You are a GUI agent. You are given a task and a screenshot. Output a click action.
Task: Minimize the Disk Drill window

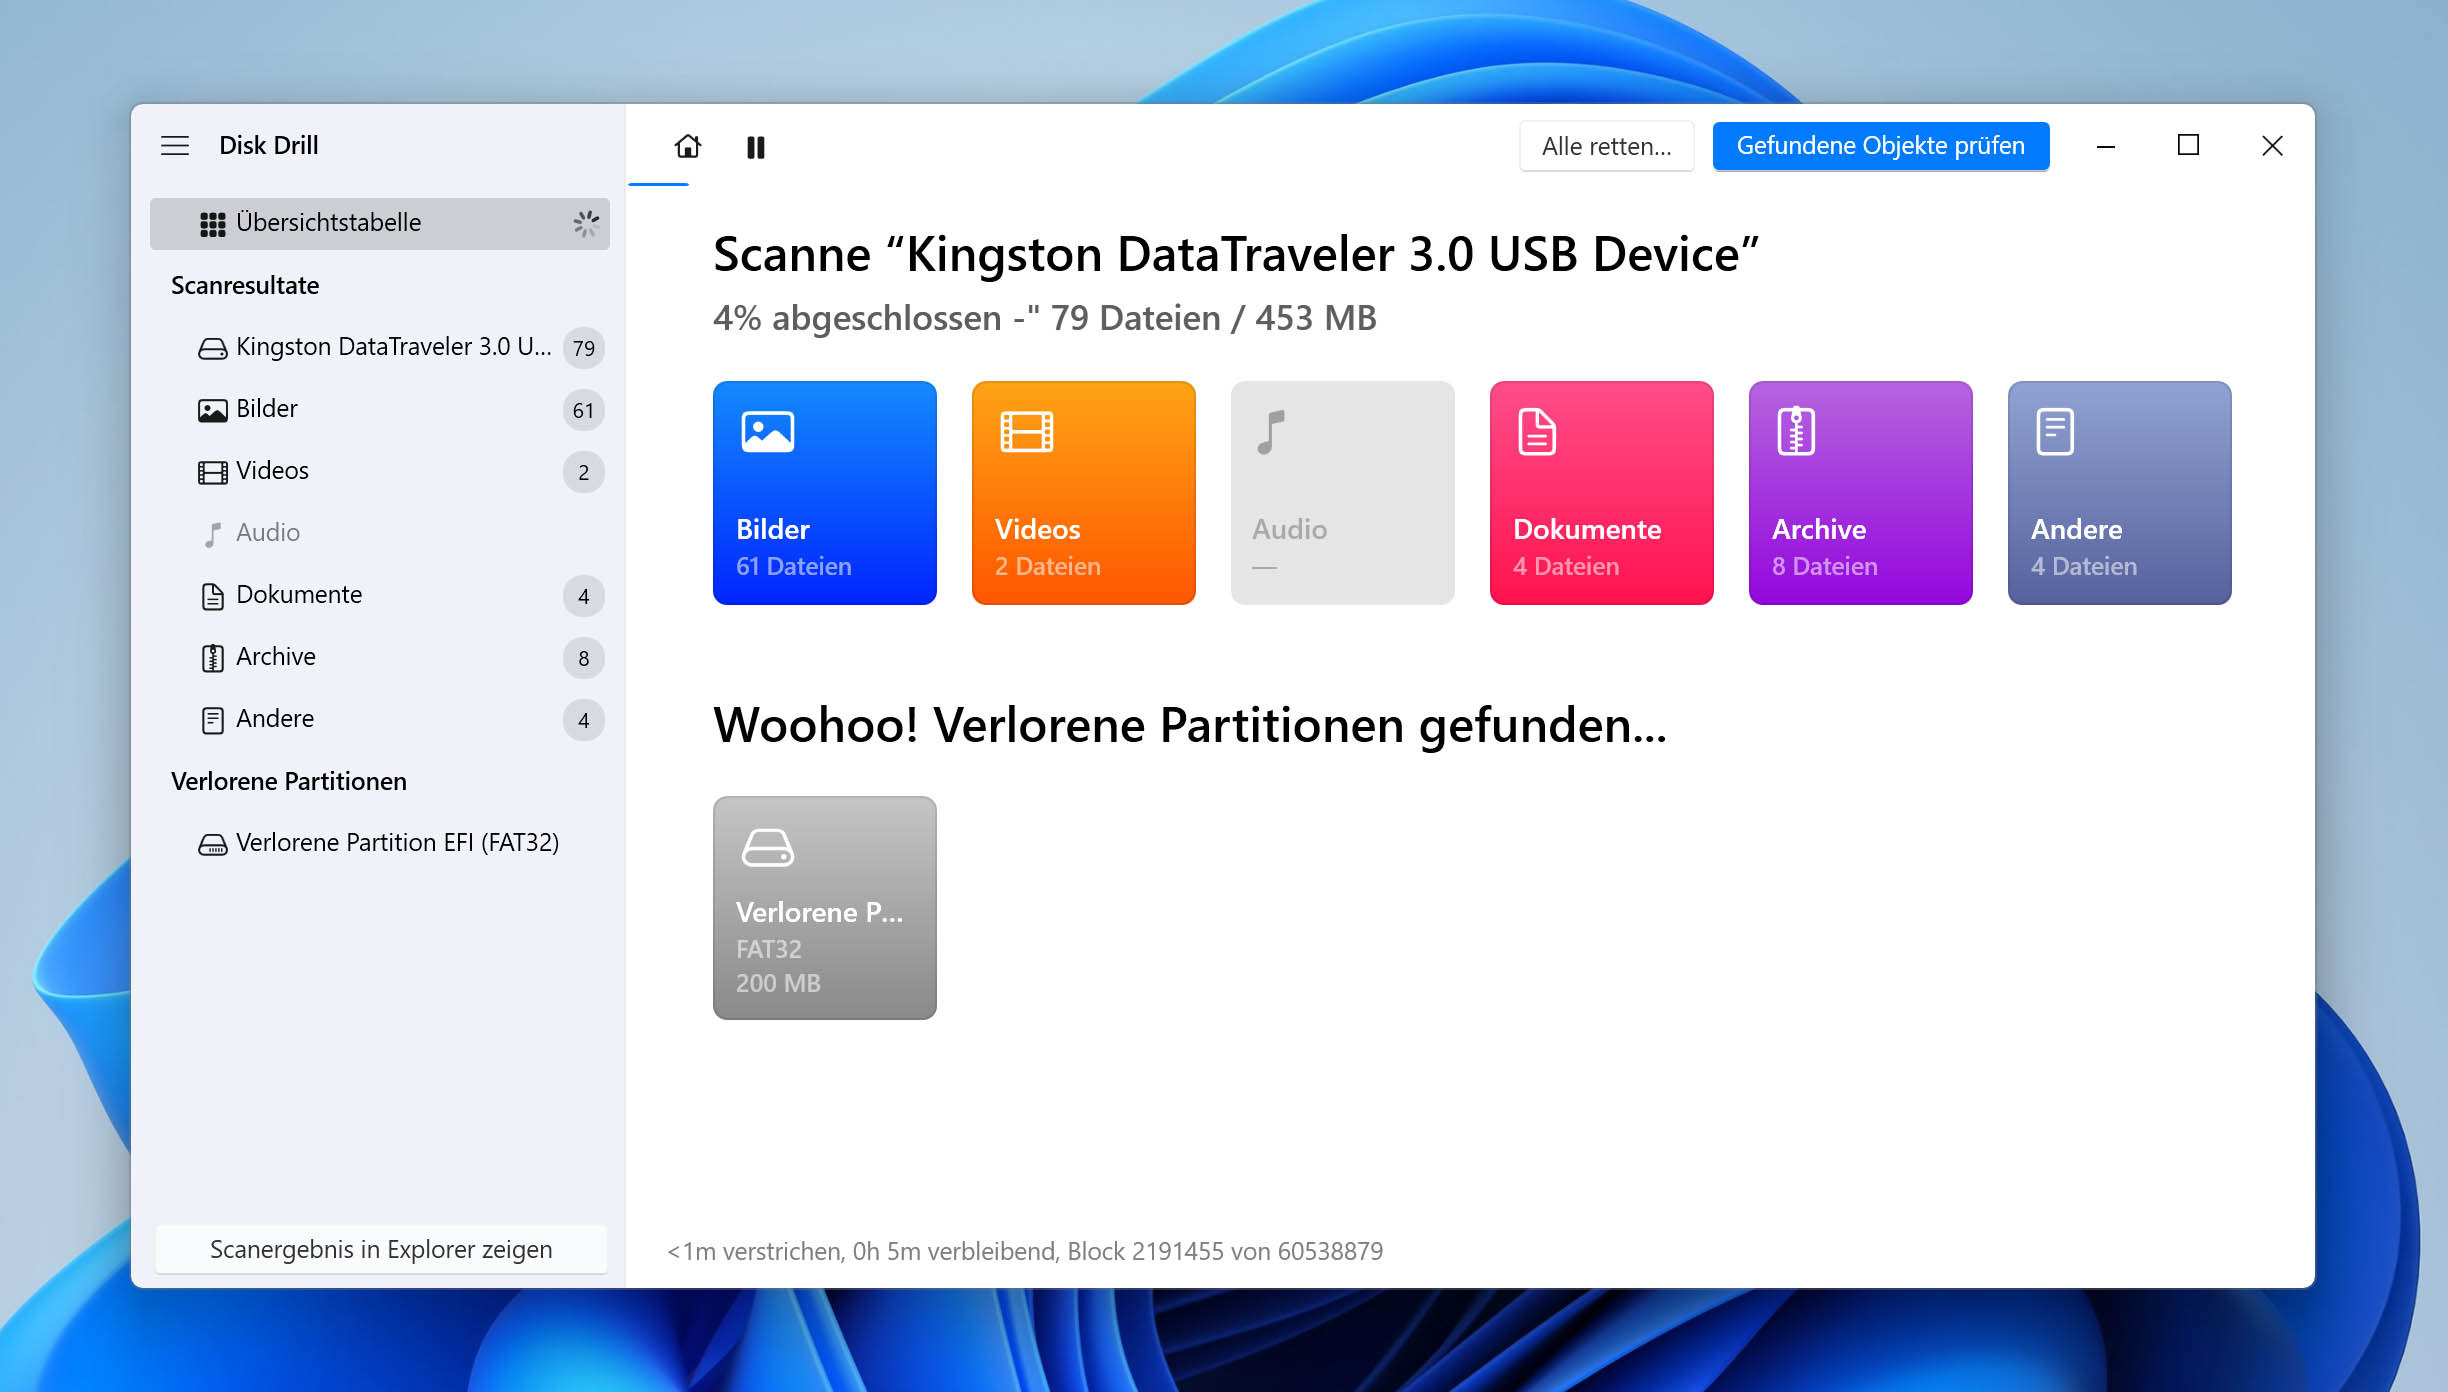pyautogui.click(x=2106, y=146)
